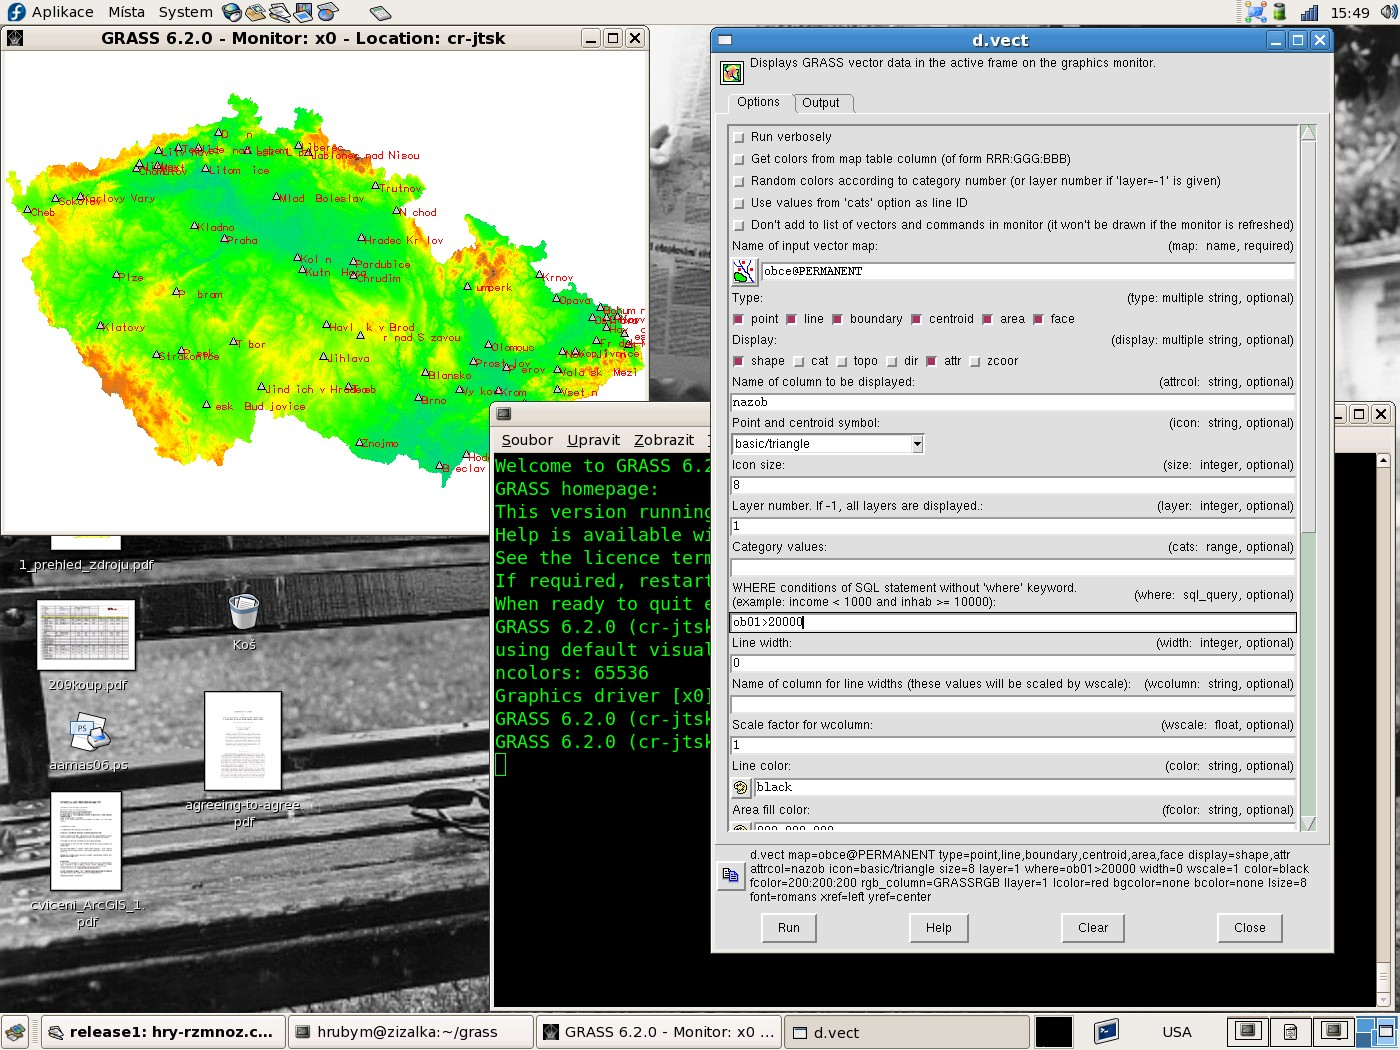Image resolution: width=1400 pixels, height=1050 pixels.
Task: Toggle the attr display checkbox
Action: [x=932, y=361]
